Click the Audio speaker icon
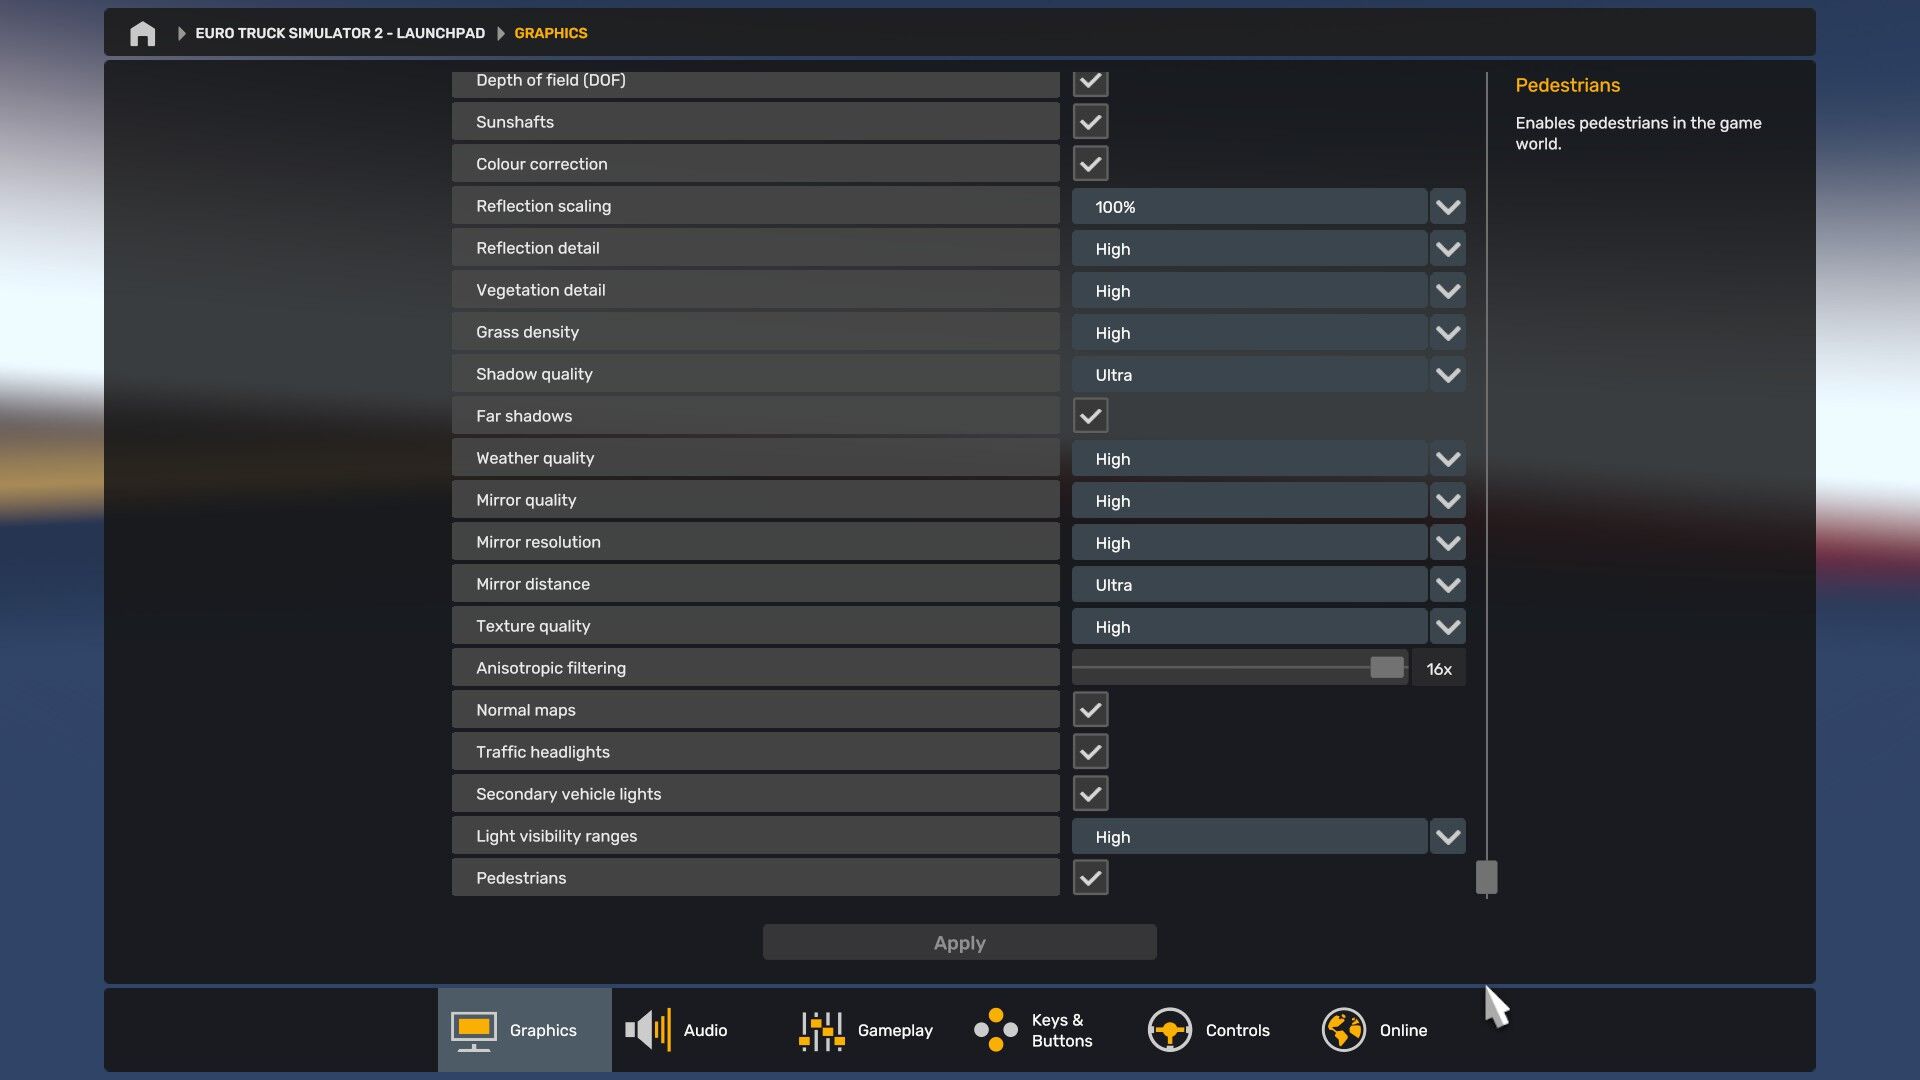This screenshot has width=1920, height=1080. pyautogui.click(x=648, y=1030)
